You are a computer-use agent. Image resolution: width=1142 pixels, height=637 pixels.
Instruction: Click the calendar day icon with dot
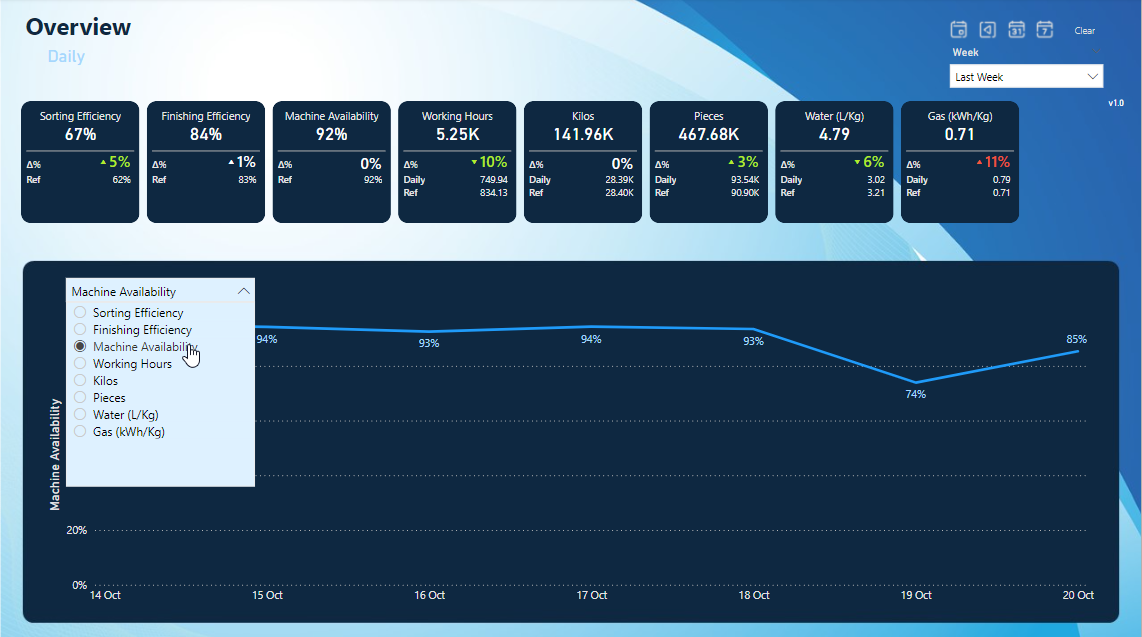[958, 29]
